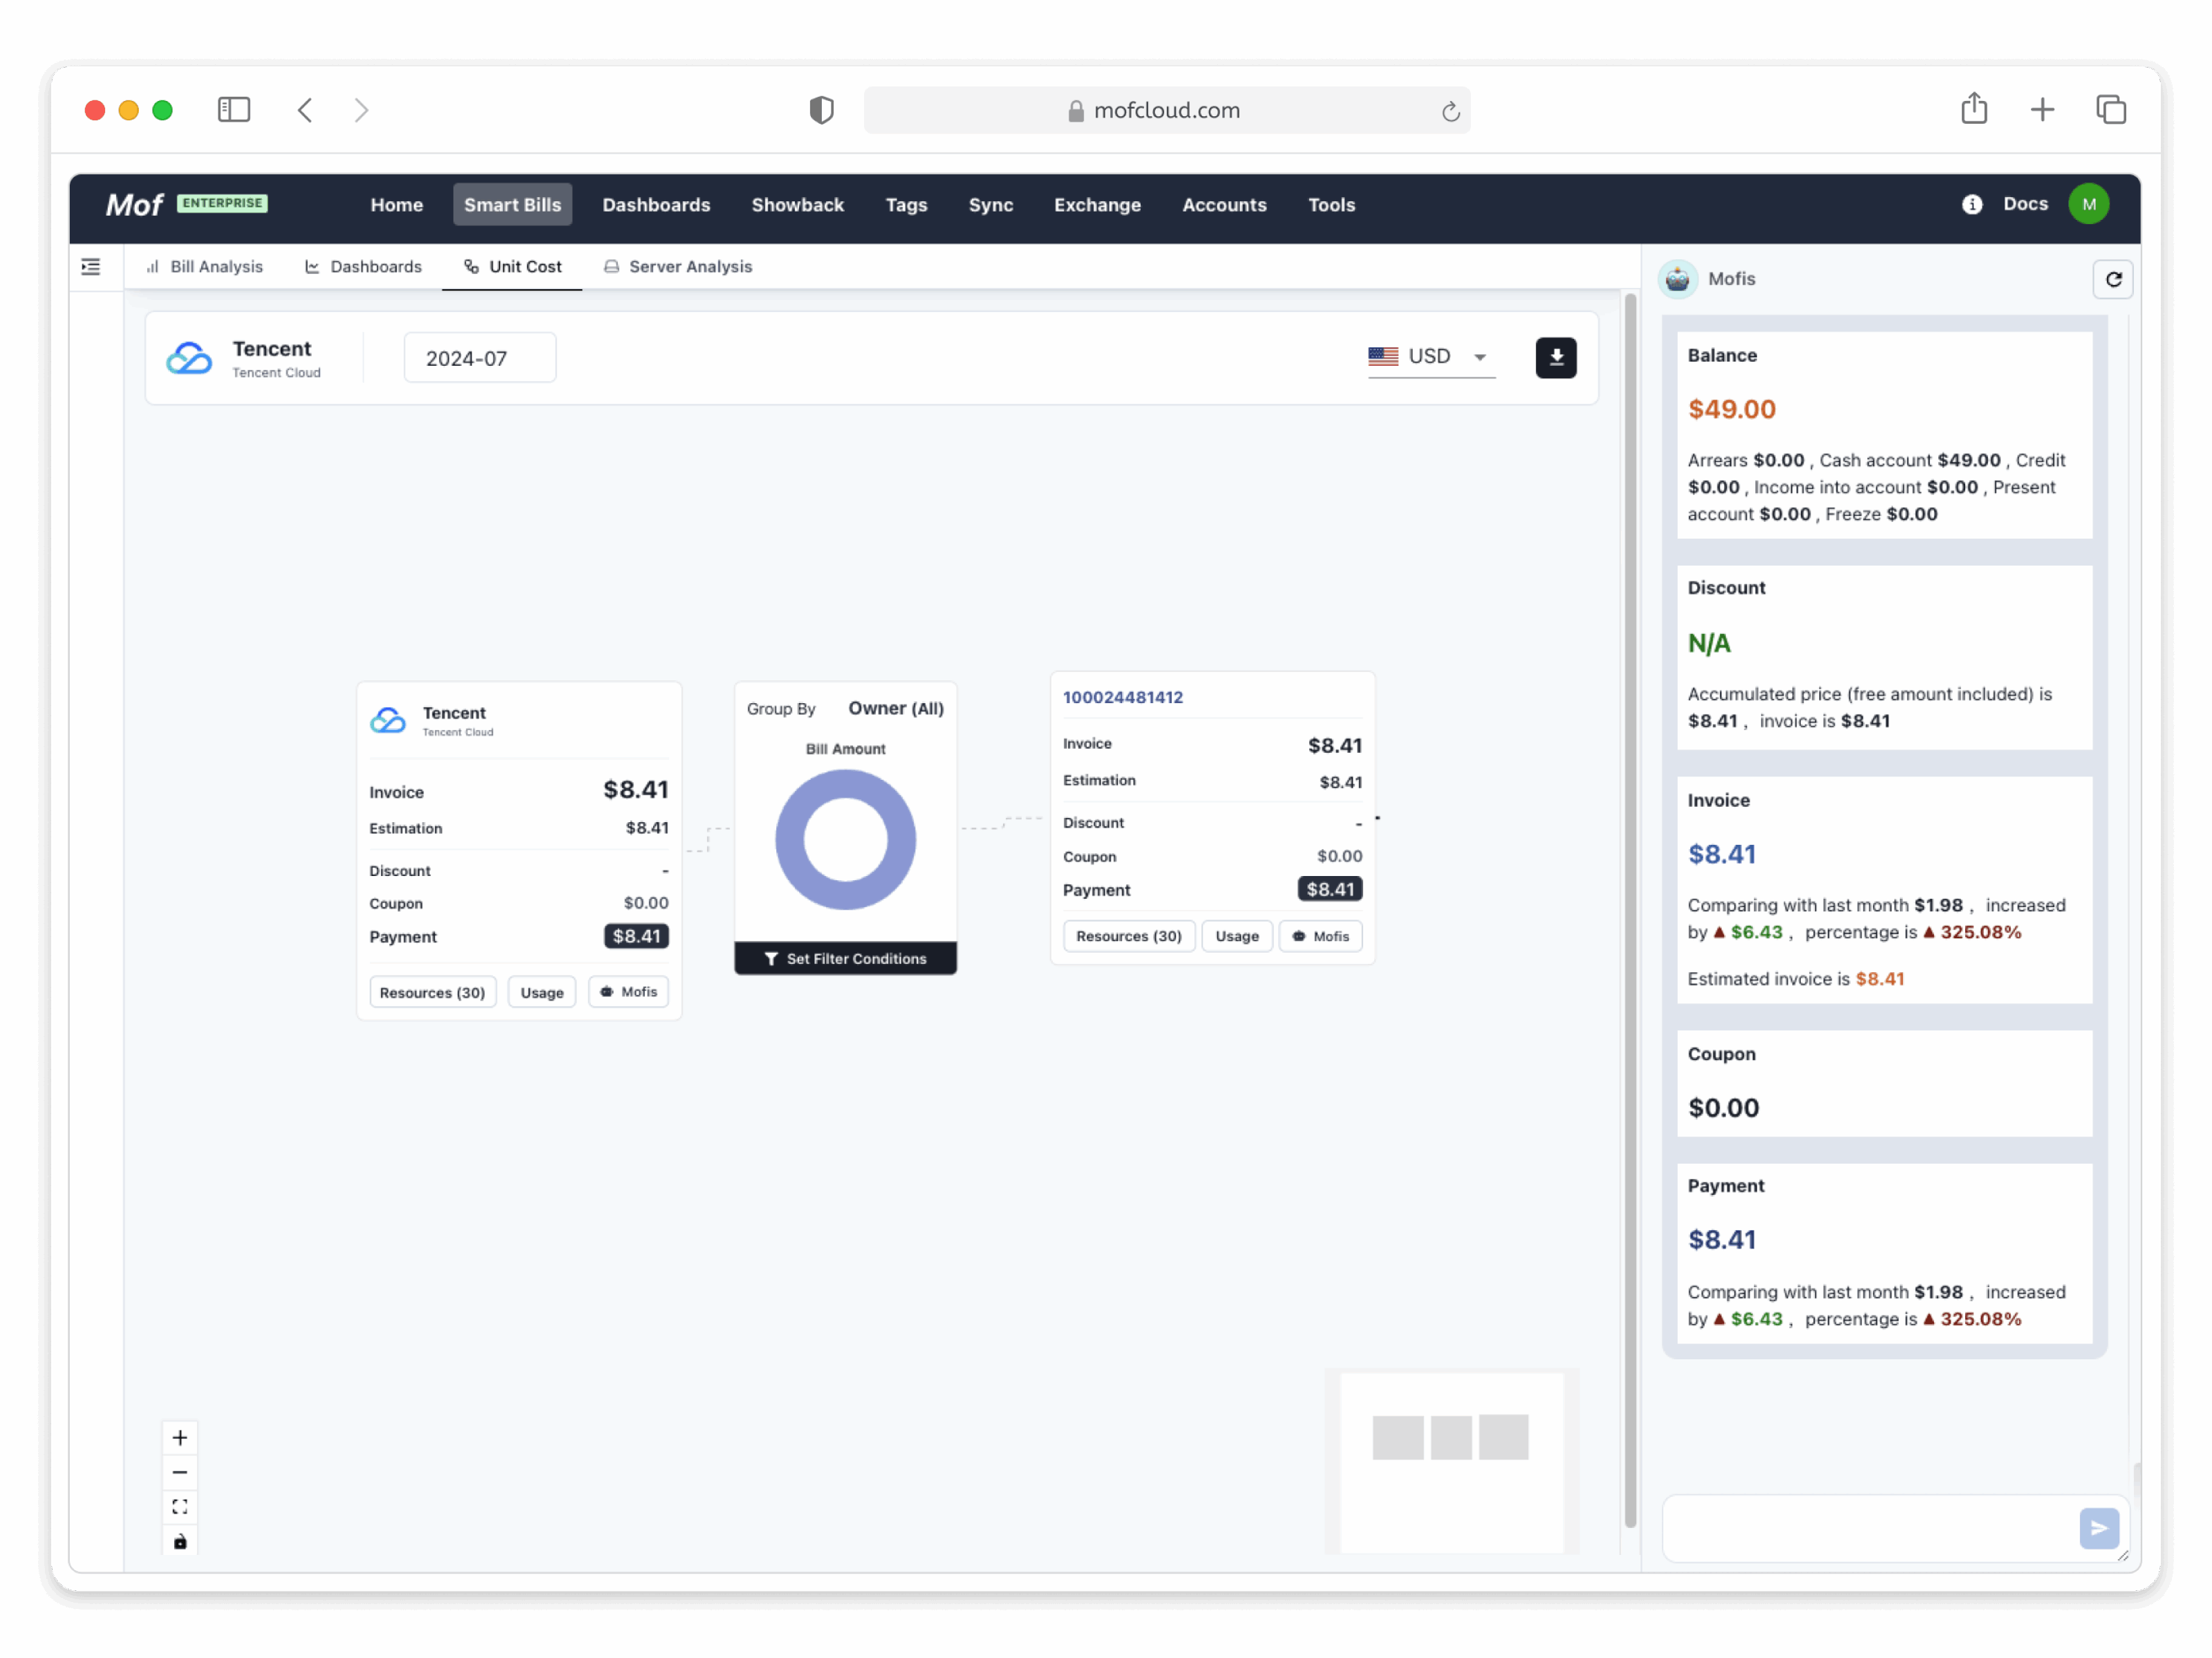Click Mofis on the Tencent card
Viewport: 2212px width, 1658px height.
pos(628,992)
